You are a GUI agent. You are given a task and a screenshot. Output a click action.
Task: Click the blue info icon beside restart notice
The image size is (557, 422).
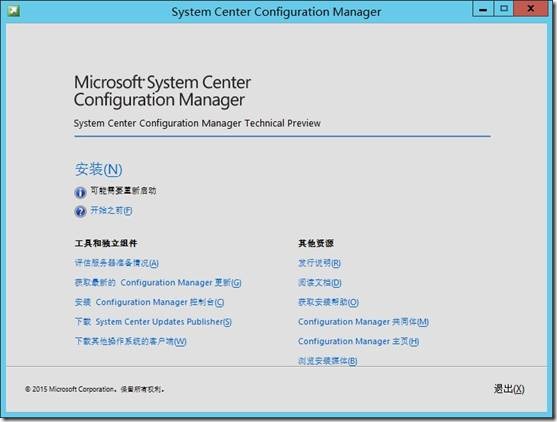(80, 192)
